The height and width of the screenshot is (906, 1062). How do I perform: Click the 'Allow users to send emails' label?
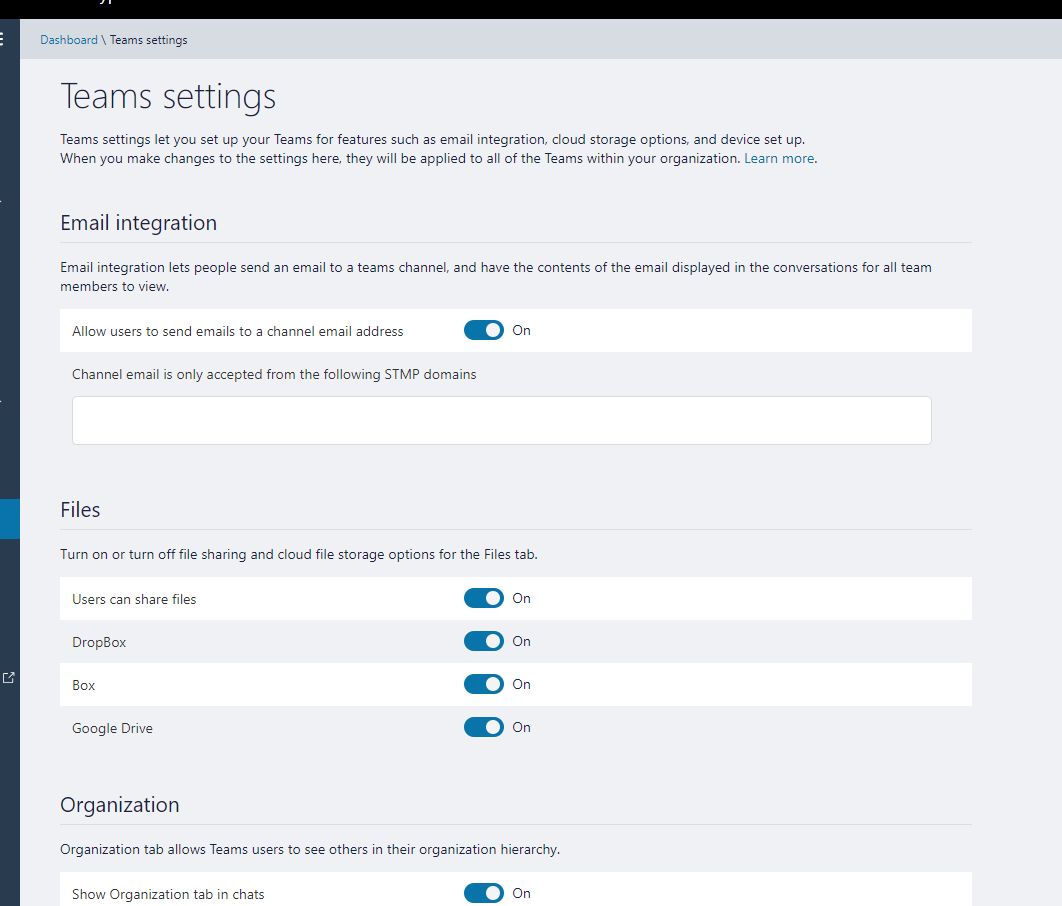pyautogui.click(x=238, y=331)
